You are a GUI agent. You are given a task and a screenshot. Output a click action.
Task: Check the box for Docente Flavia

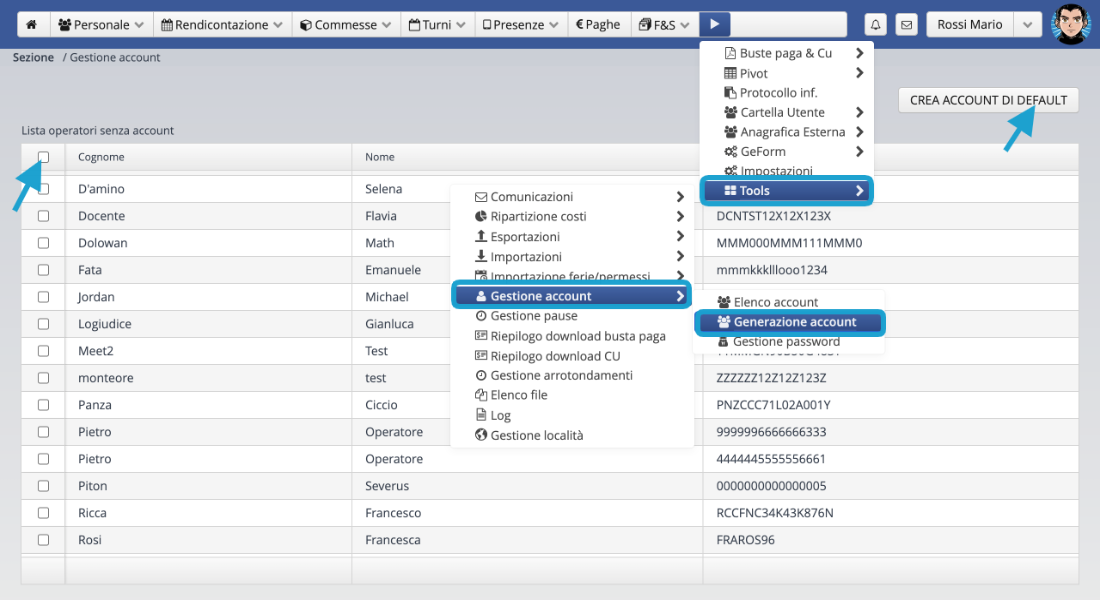click(43, 216)
